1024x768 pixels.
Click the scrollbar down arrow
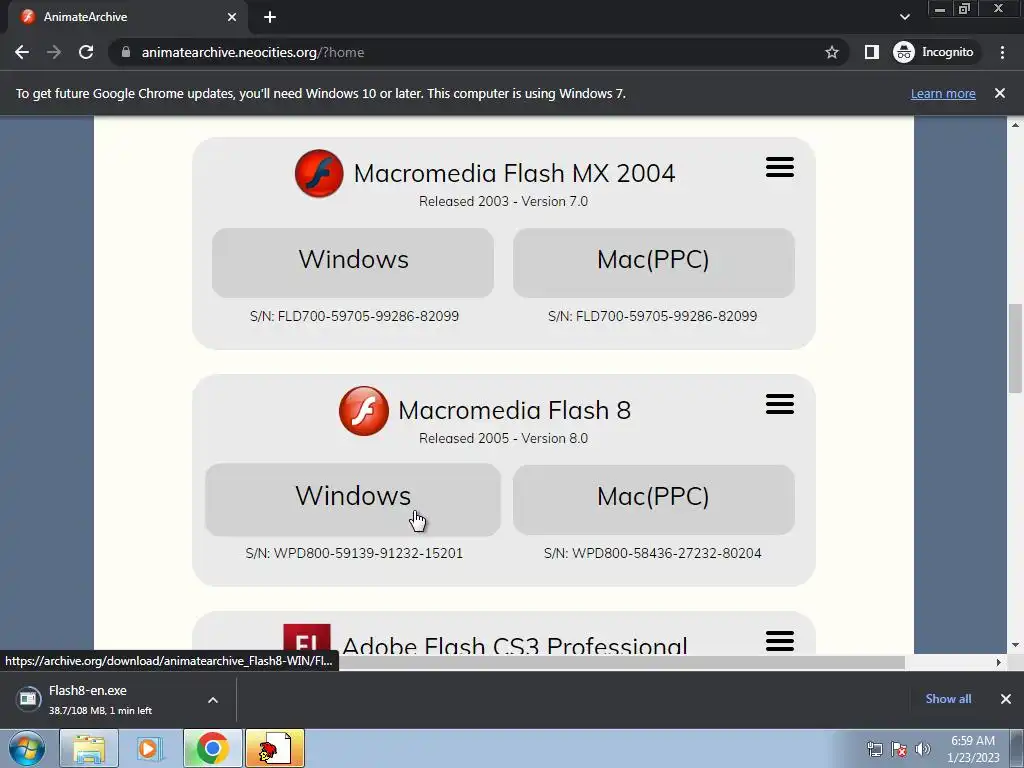pos(1015,645)
